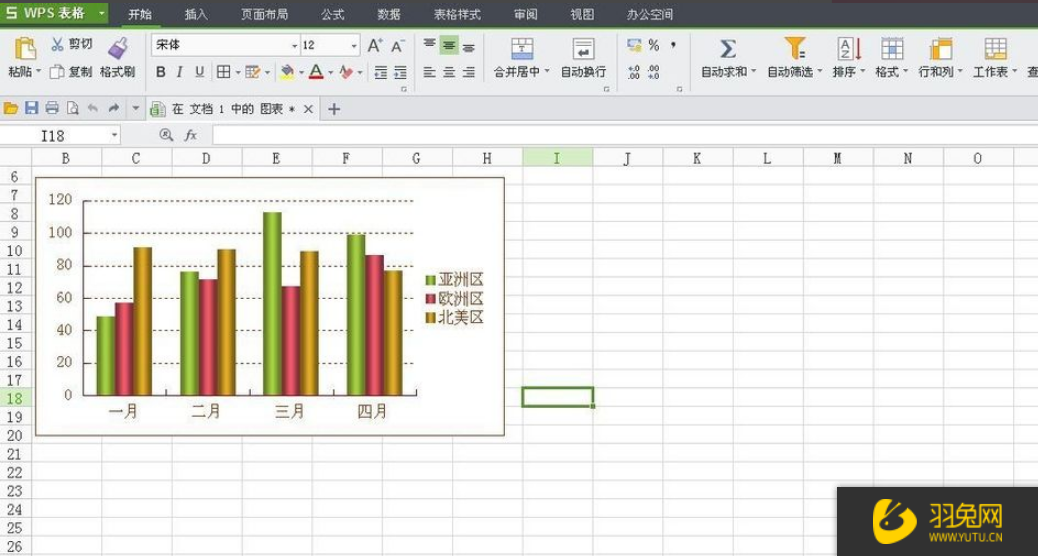1038x556 pixels.
Task: Switch to the 审阅 ribbon tab
Action: click(x=526, y=14)
